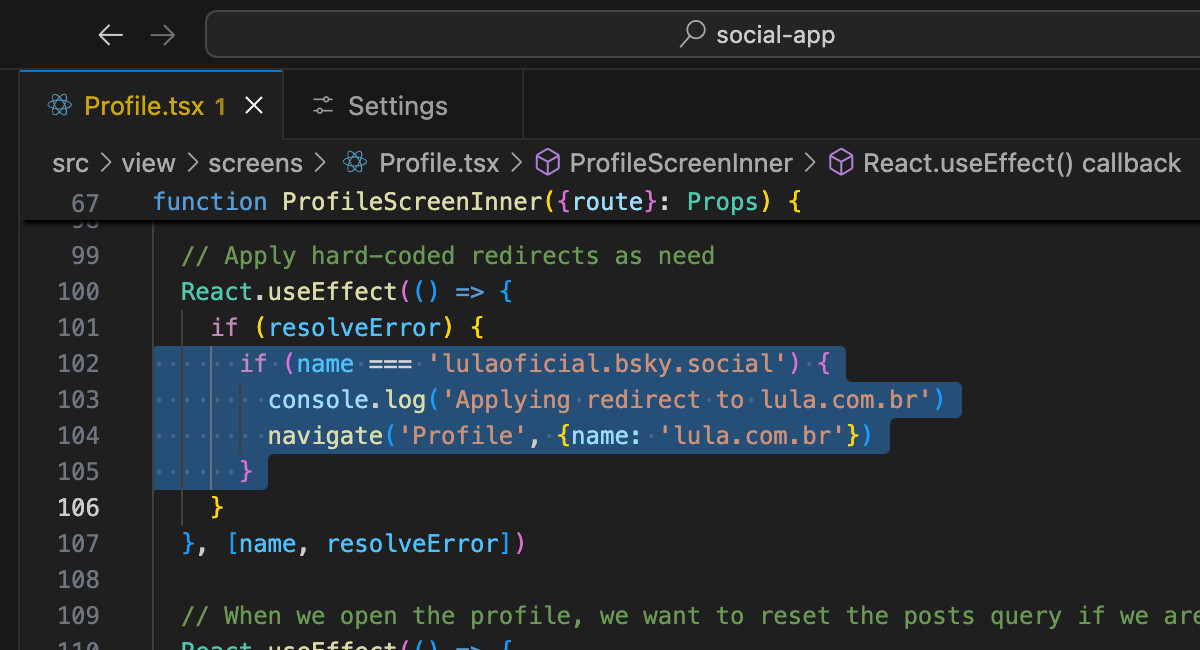Click the cube icon before ProfileScreenInner breadcrumb
This screenshot has height=650, width=1200.
pyautogui.click(x=547, y=163)
